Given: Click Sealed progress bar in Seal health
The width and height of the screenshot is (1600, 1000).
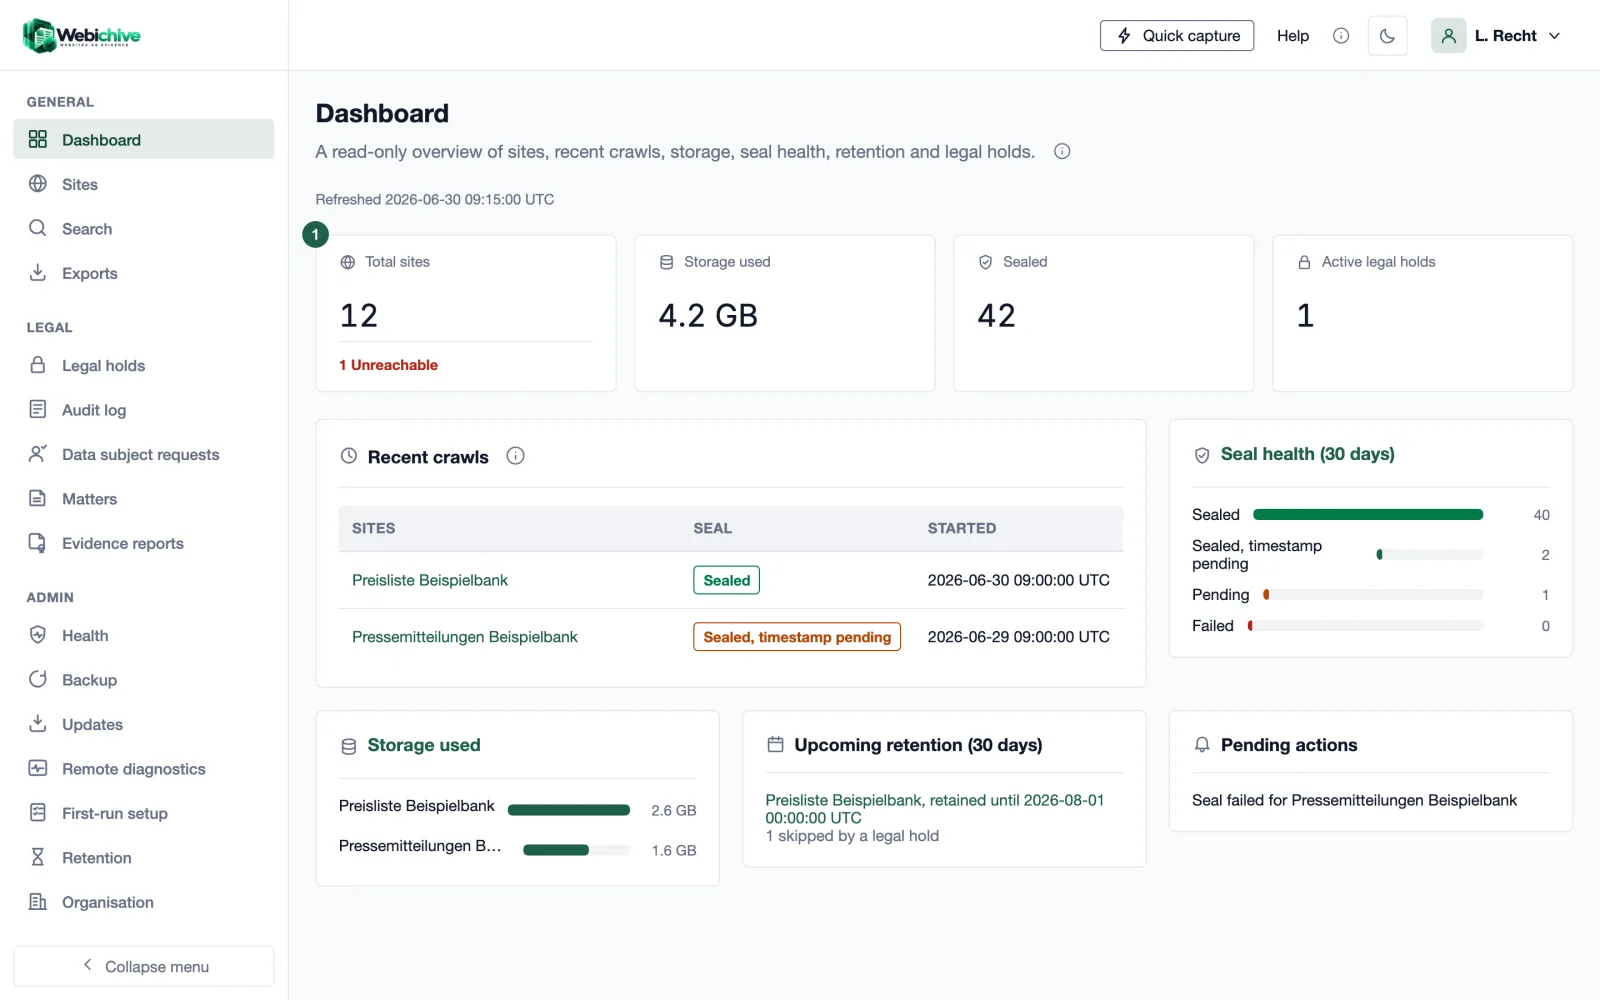Looking at the screenshot, I should click(x=1368, y=515).
